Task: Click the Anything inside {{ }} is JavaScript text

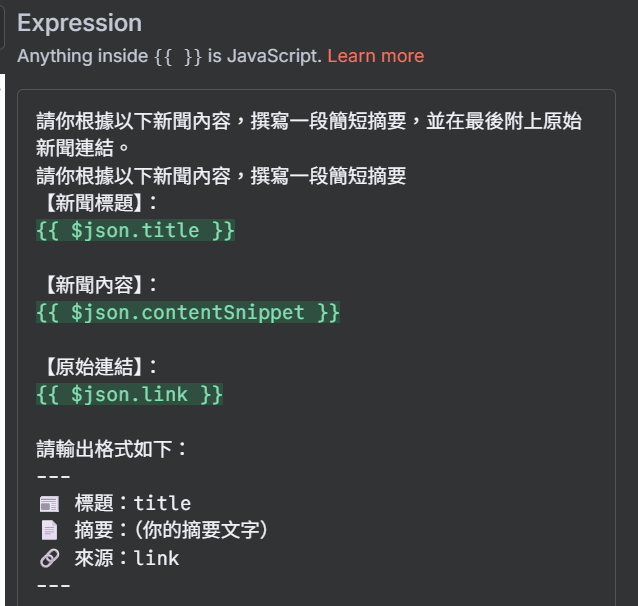Action: point(169,56)
